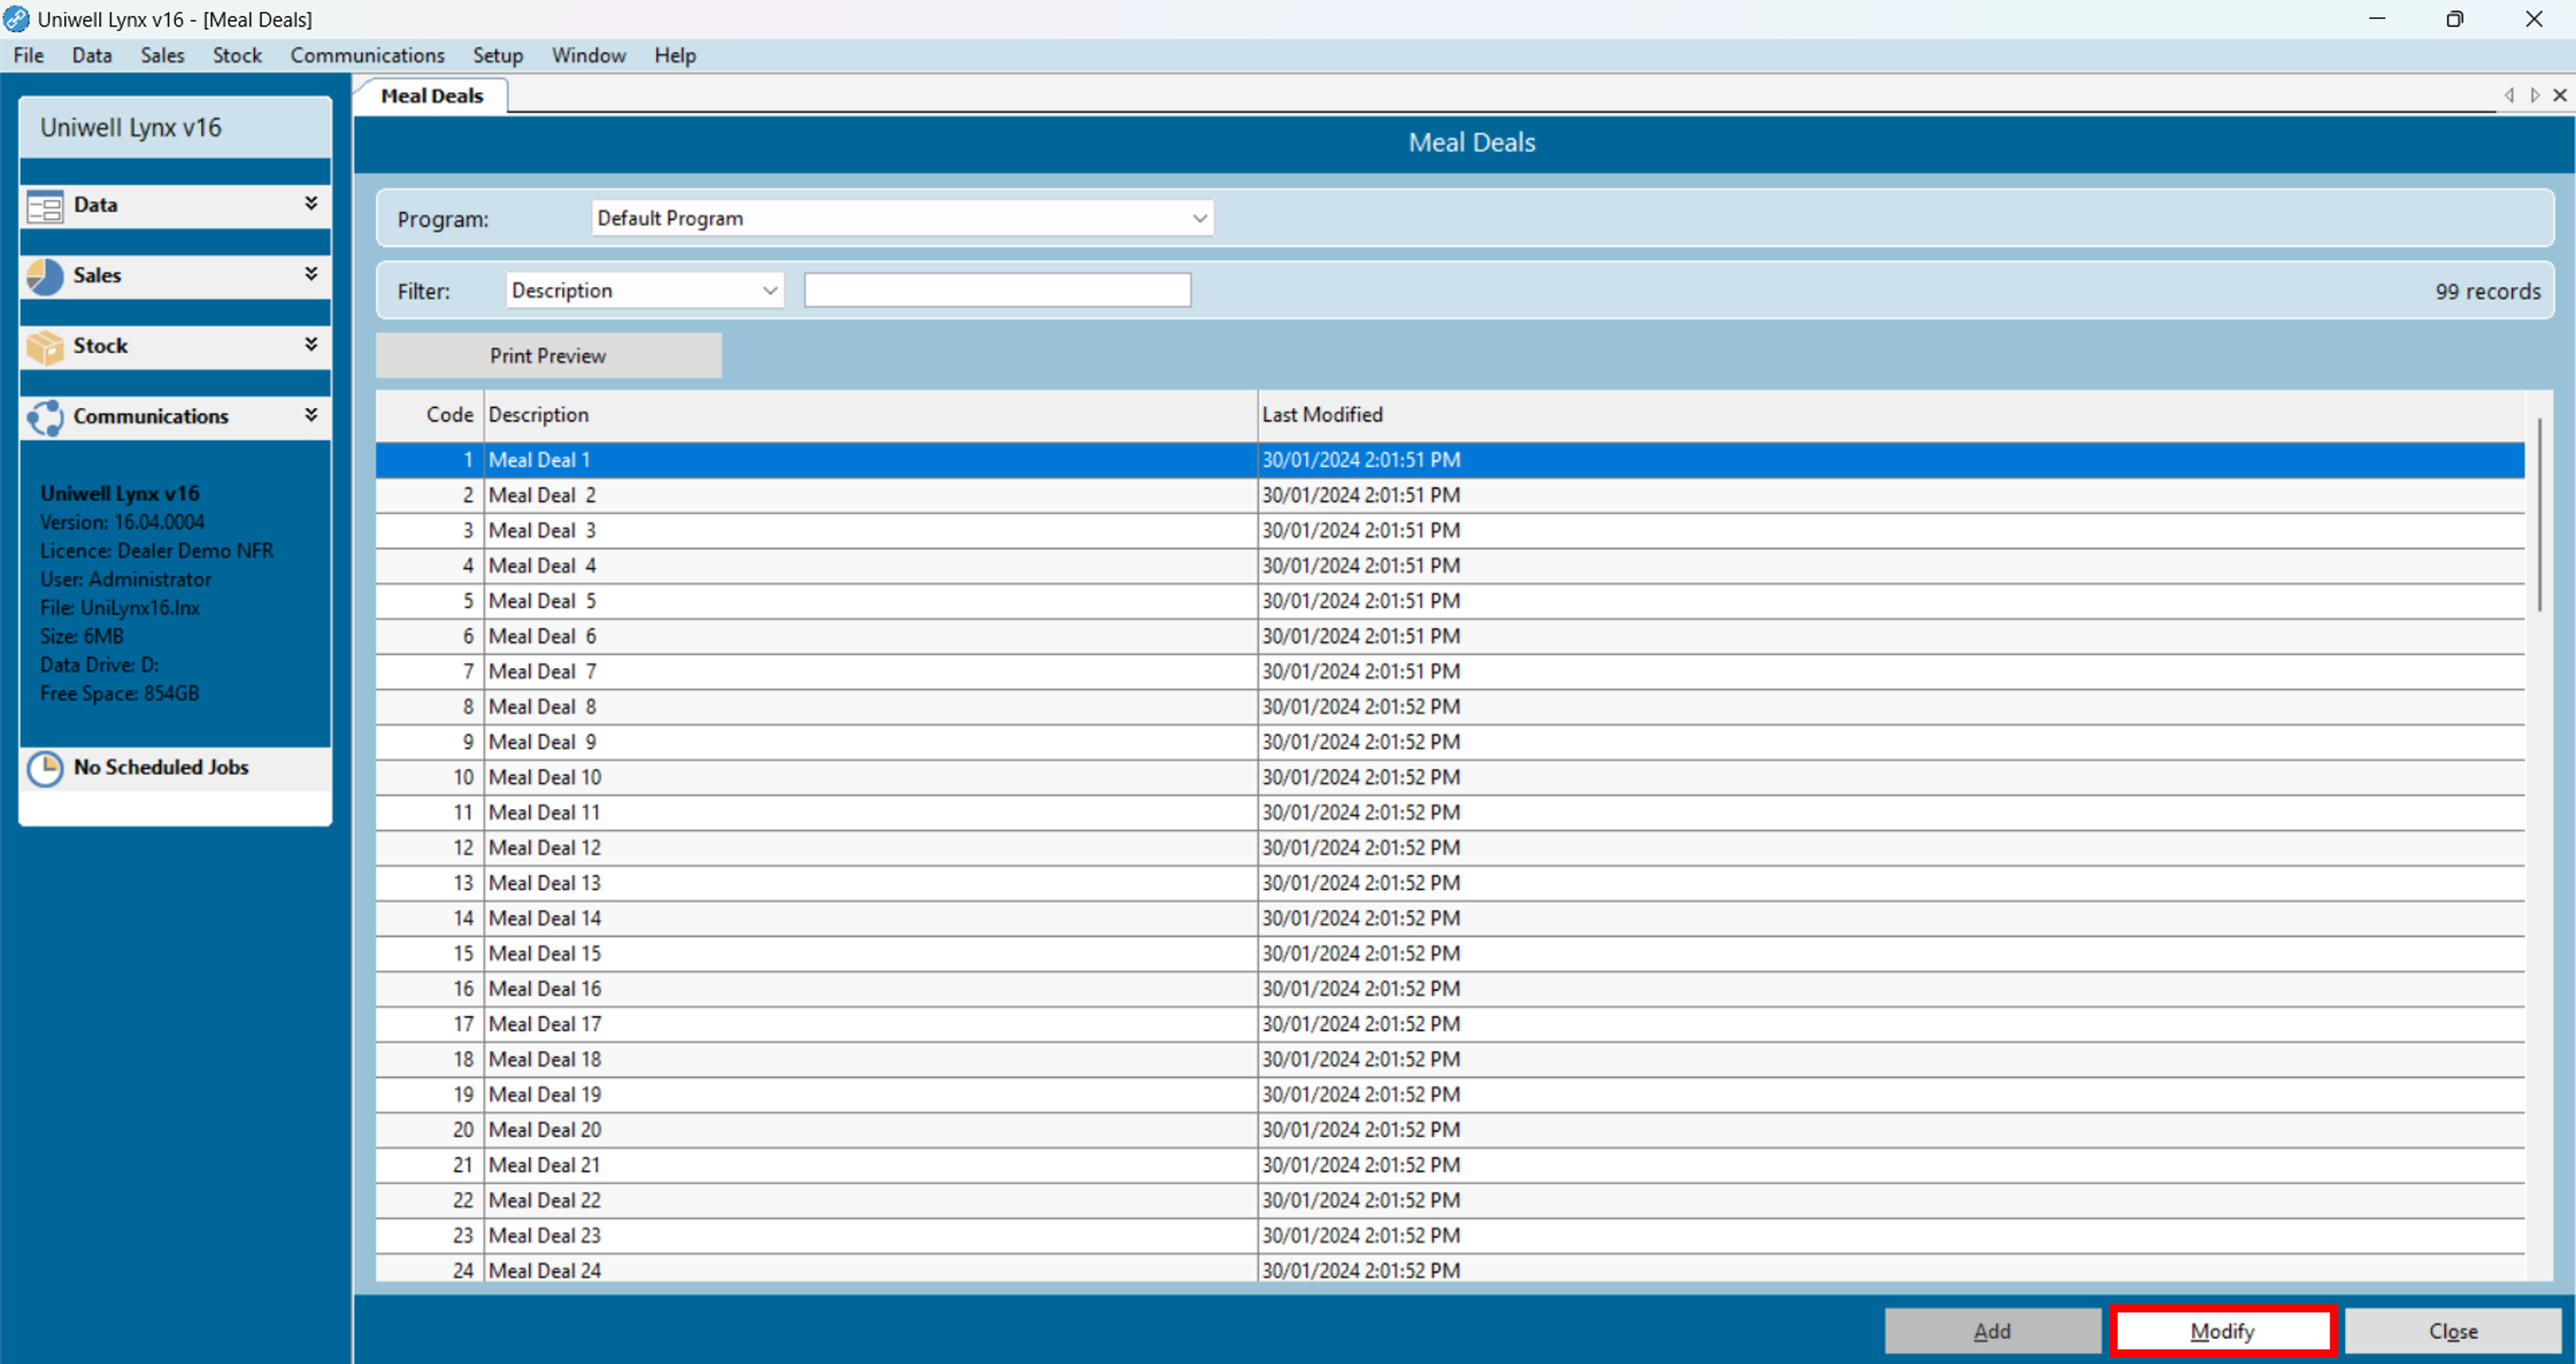Expand the Data sidebar section chevron
Image resolution: width=2576 pixels, height=1364 pixels.
click(311, 203)
